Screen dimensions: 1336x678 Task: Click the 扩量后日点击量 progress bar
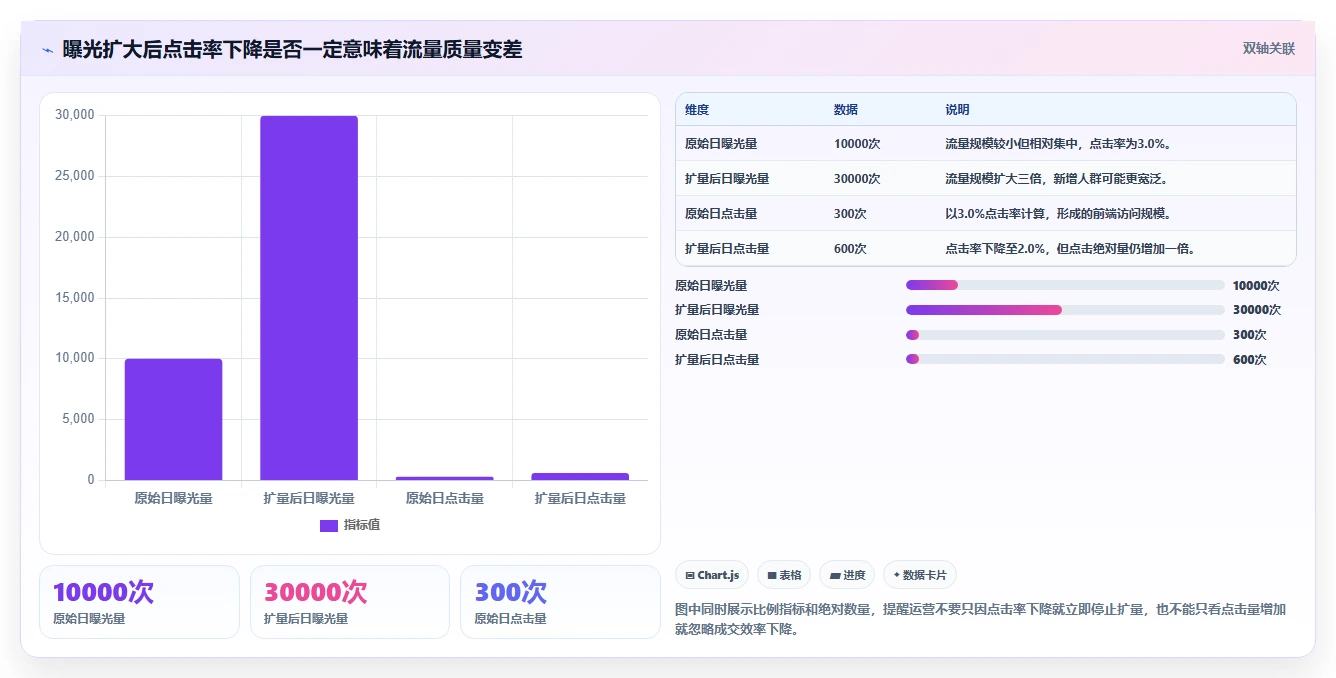point(1065,359)
